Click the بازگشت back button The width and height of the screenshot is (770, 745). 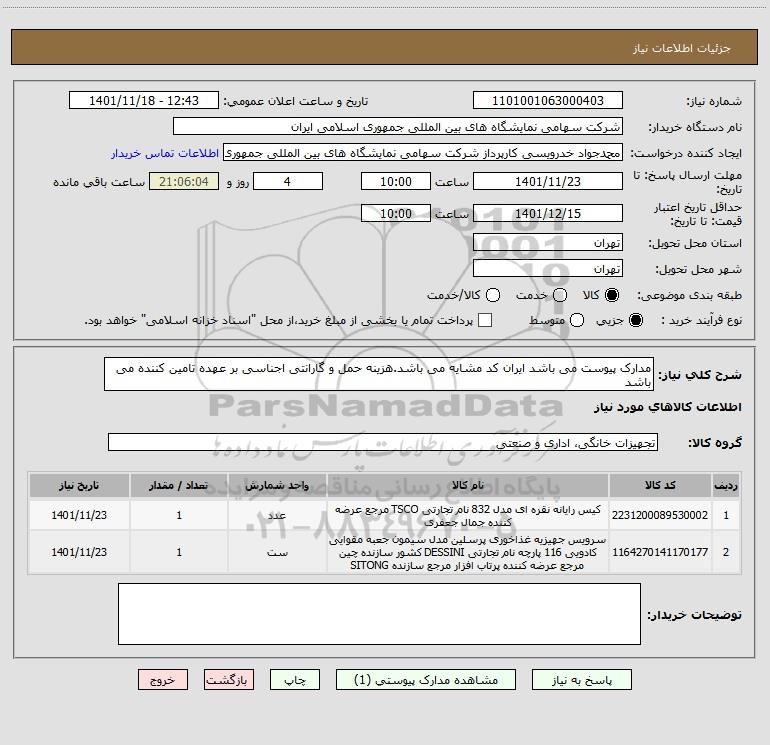[x=229, y=680]
